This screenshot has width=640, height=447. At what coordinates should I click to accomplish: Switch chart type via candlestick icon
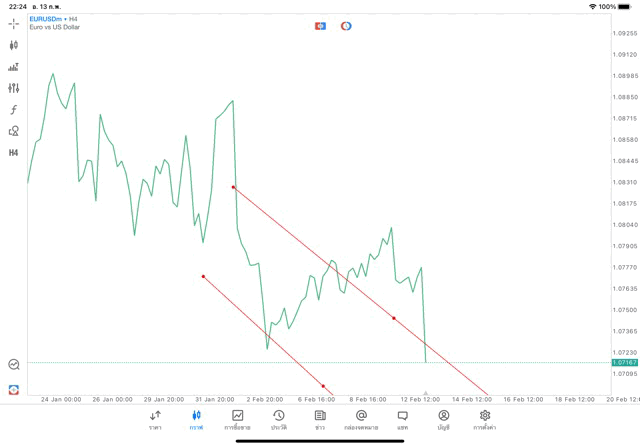click(13, 45)
